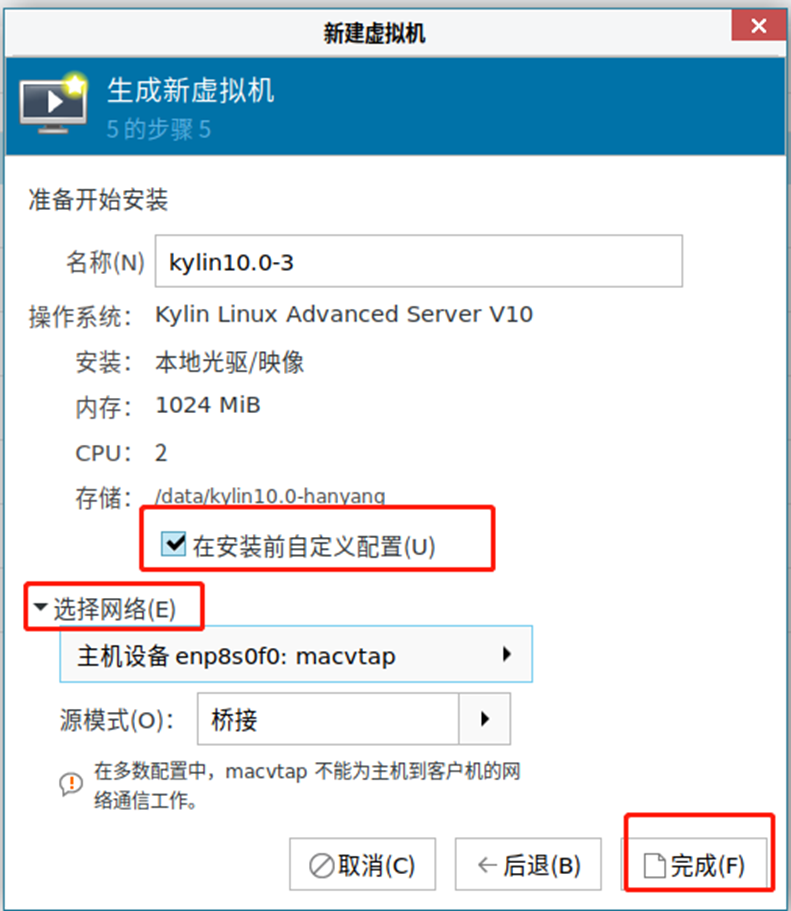Image resolution: width=791 pixels, height=911 pixels.
Task: Click the macvtap warning exclamation icon
Action: pos(71,784)
